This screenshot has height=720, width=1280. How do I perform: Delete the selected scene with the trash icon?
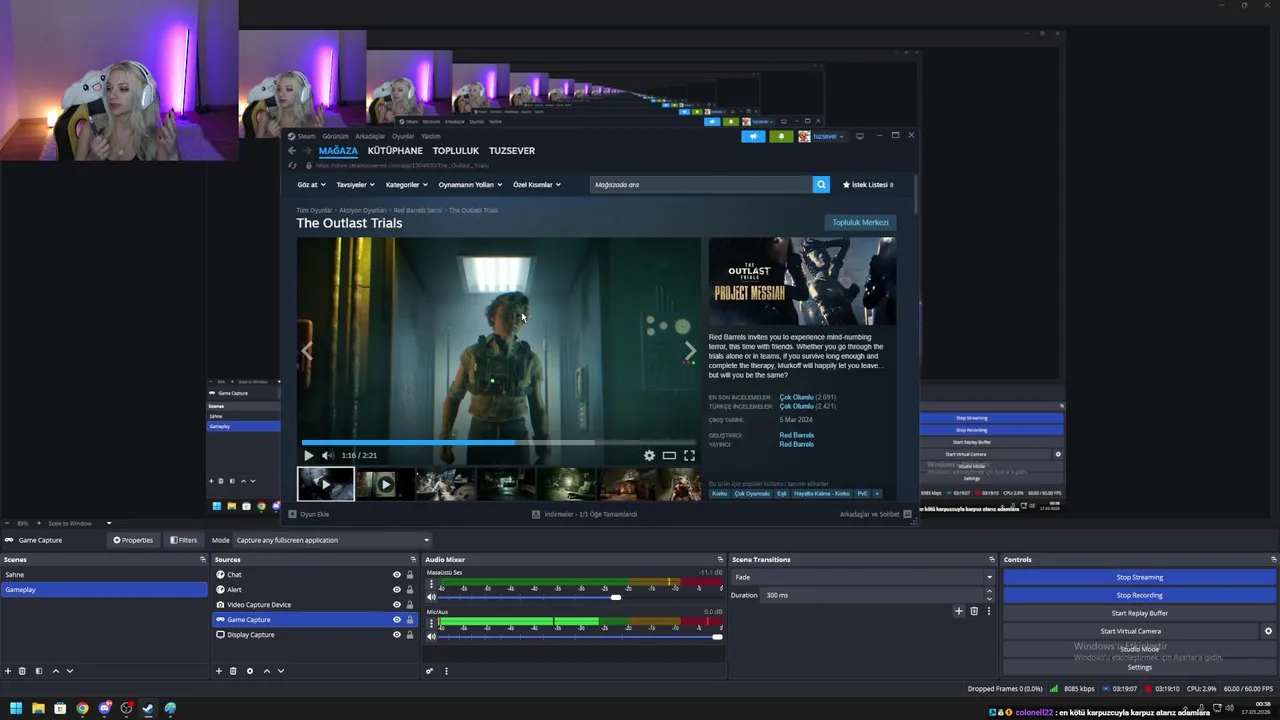22,671
